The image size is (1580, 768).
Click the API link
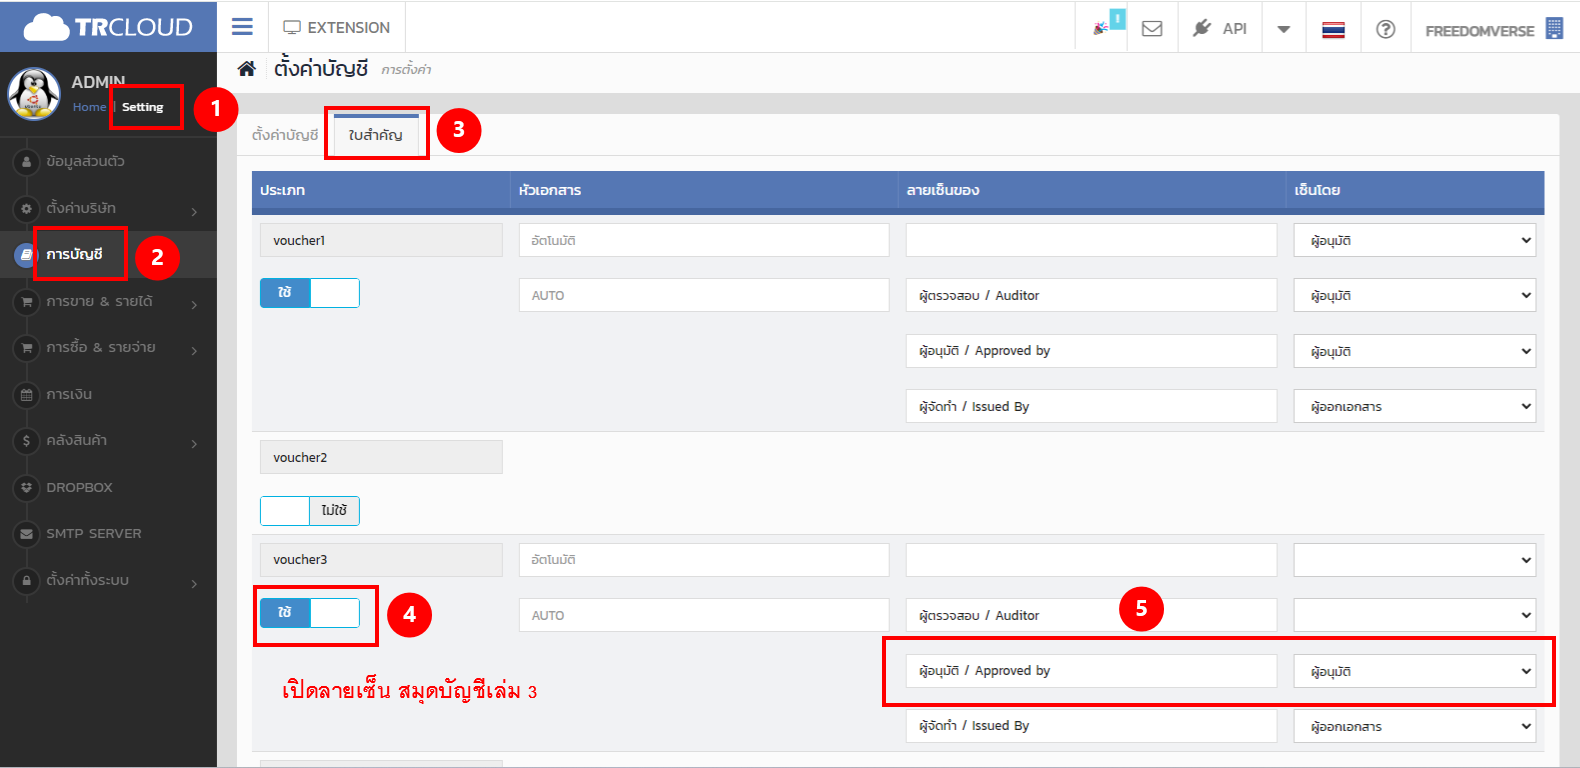(1234, 29)
